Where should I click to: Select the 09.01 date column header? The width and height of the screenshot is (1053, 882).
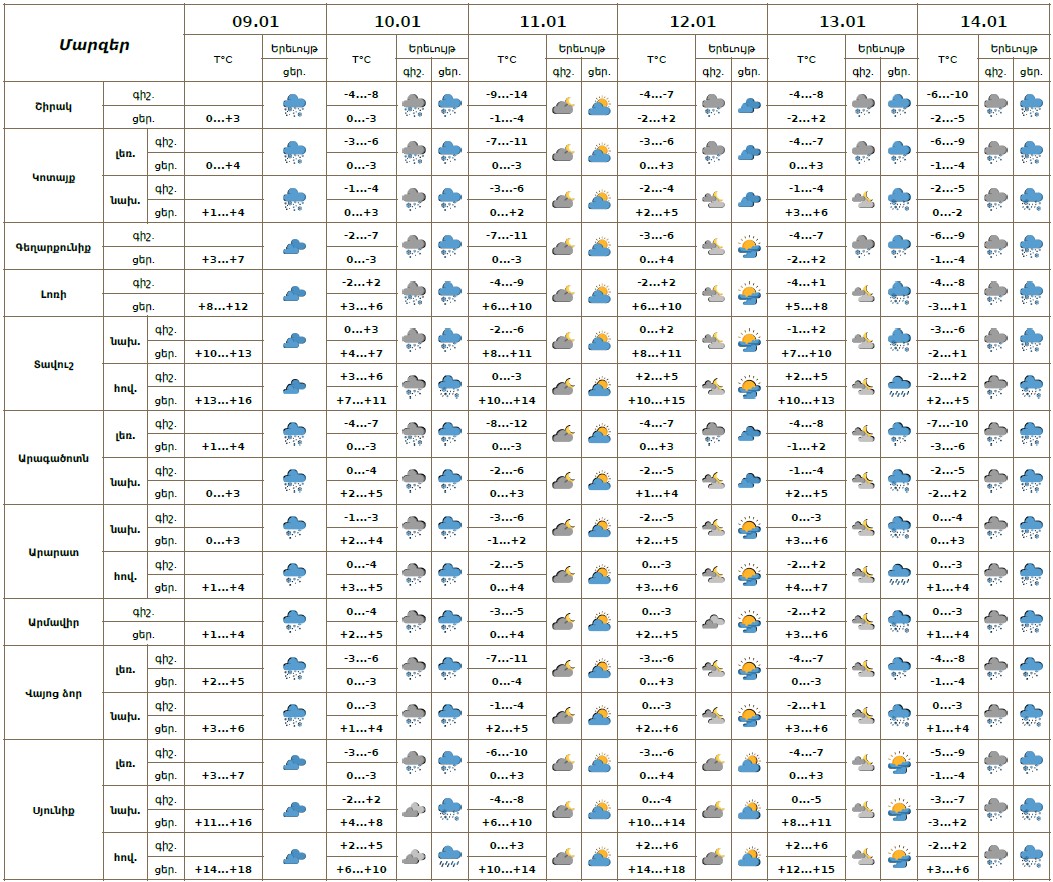(255, 20)
